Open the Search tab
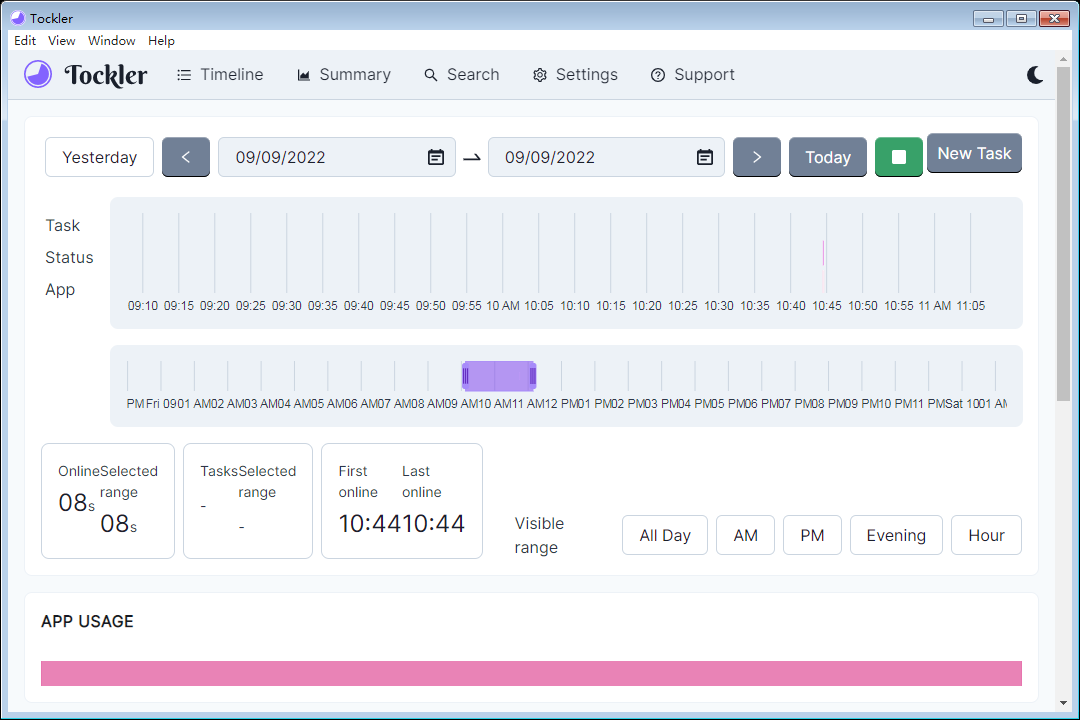This screenshot has width=1080, height=720. 461,74
